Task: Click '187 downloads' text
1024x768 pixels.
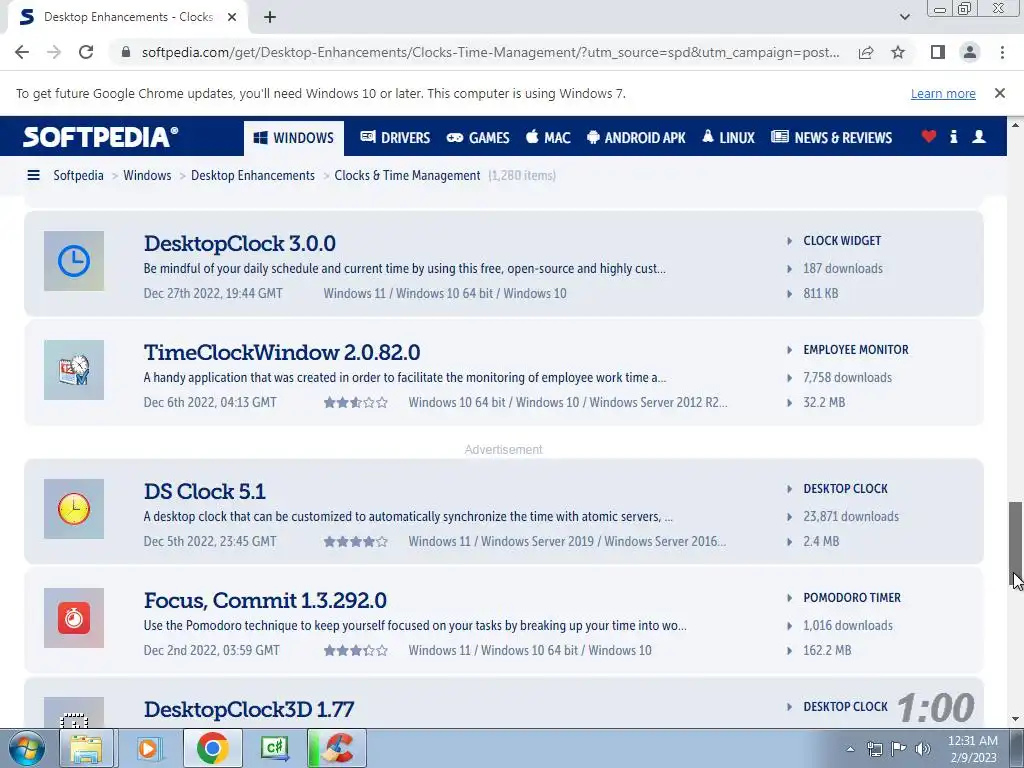Action: (x=842, y=268)
